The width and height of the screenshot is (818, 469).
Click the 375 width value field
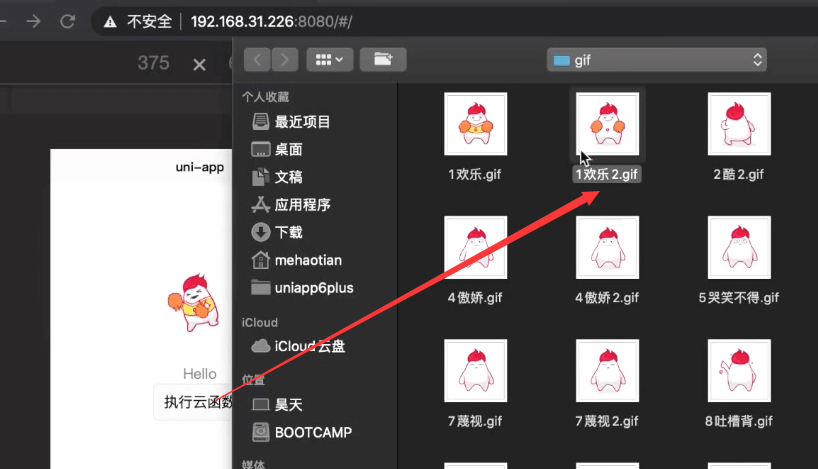point(153,63)
